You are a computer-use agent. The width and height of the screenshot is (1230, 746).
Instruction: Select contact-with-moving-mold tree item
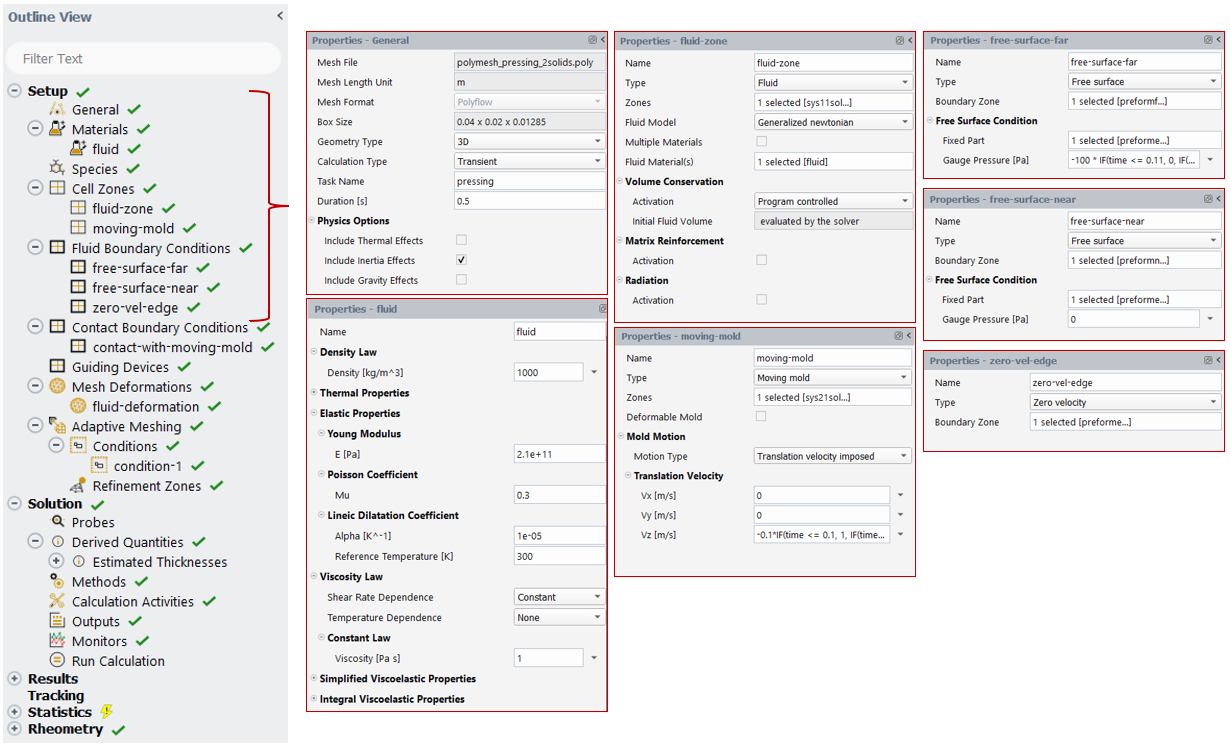pos(172,347)
